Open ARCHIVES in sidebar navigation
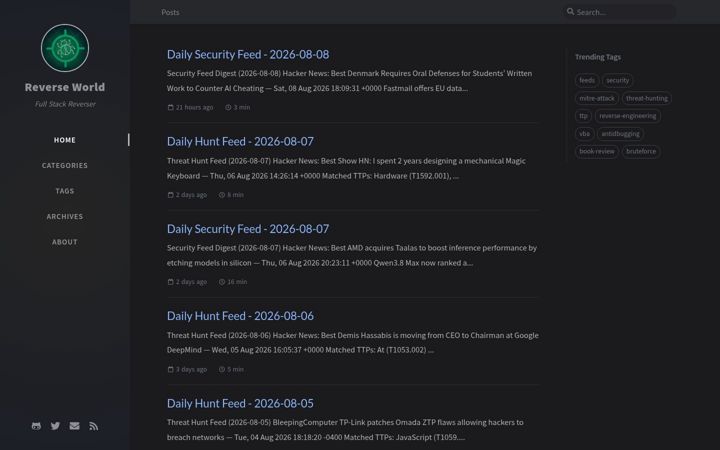 pos(65,216)
